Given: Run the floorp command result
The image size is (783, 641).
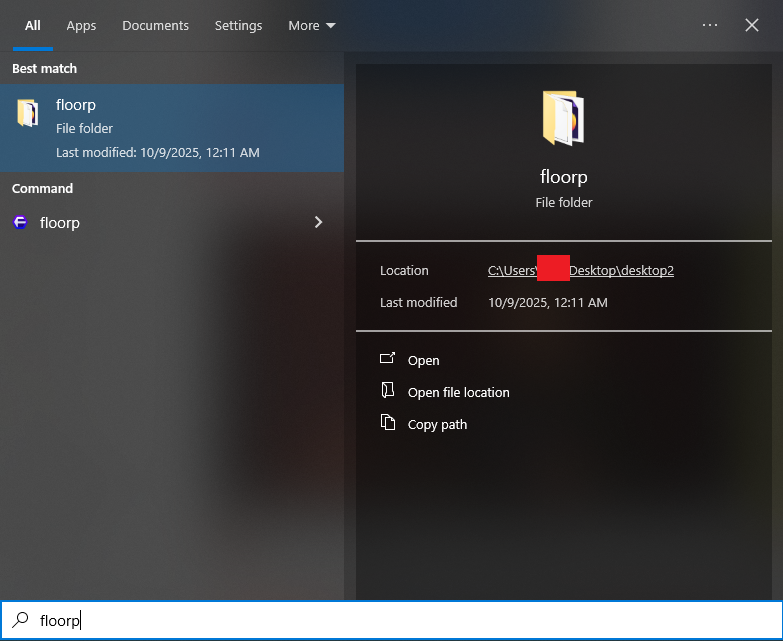Looking at the screenshot, I should [172, 222].
